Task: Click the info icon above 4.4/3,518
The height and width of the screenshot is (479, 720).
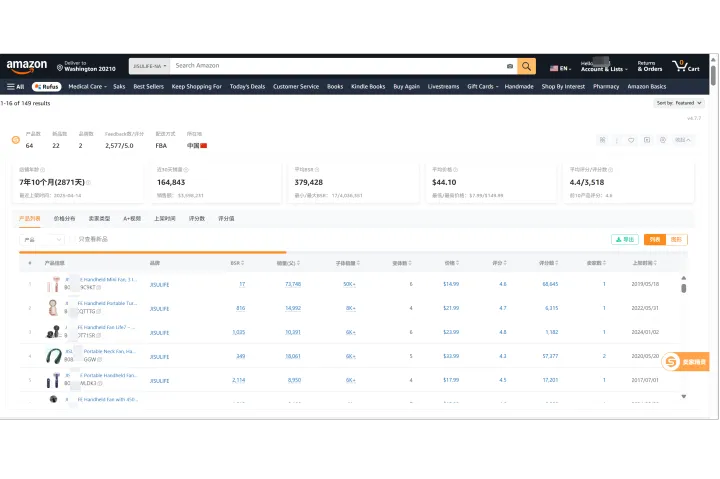Action: point(610,170)
